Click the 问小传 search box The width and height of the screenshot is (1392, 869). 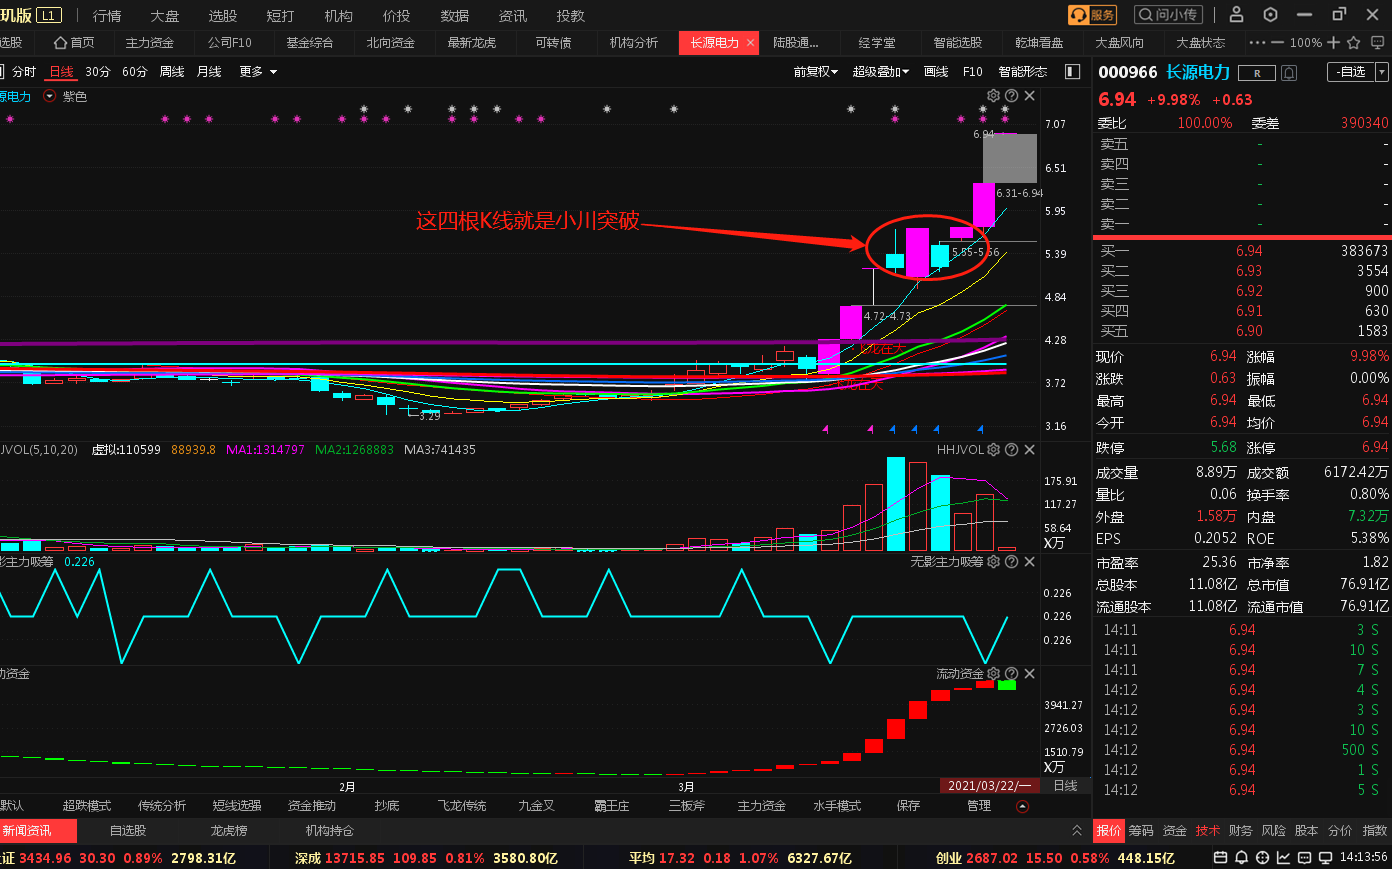[x=1167, y=15]
